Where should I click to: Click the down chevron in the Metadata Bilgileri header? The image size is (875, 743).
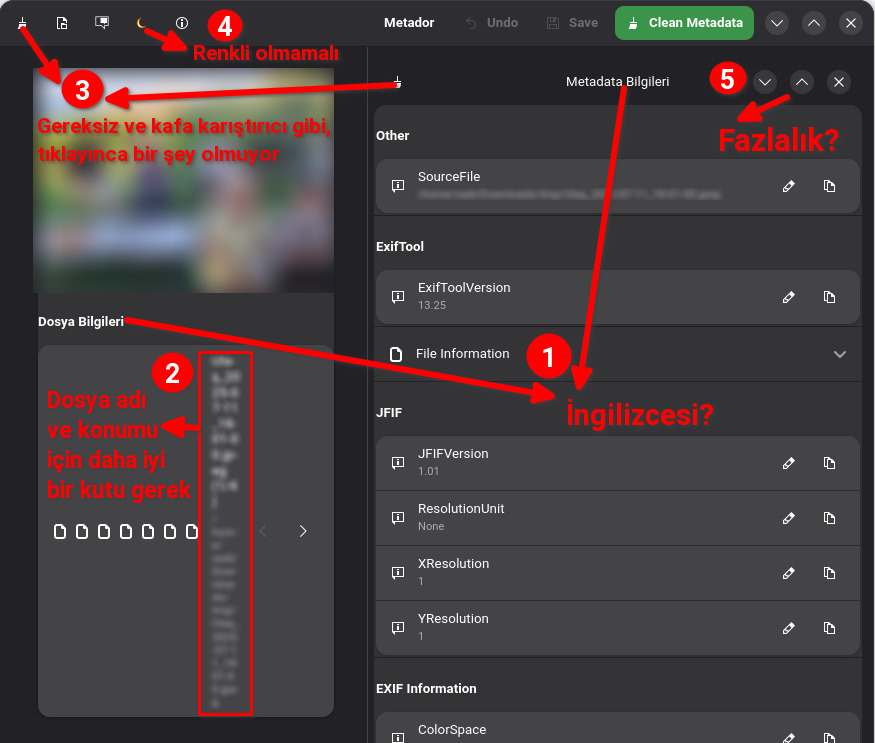click(x=765, y=82)
